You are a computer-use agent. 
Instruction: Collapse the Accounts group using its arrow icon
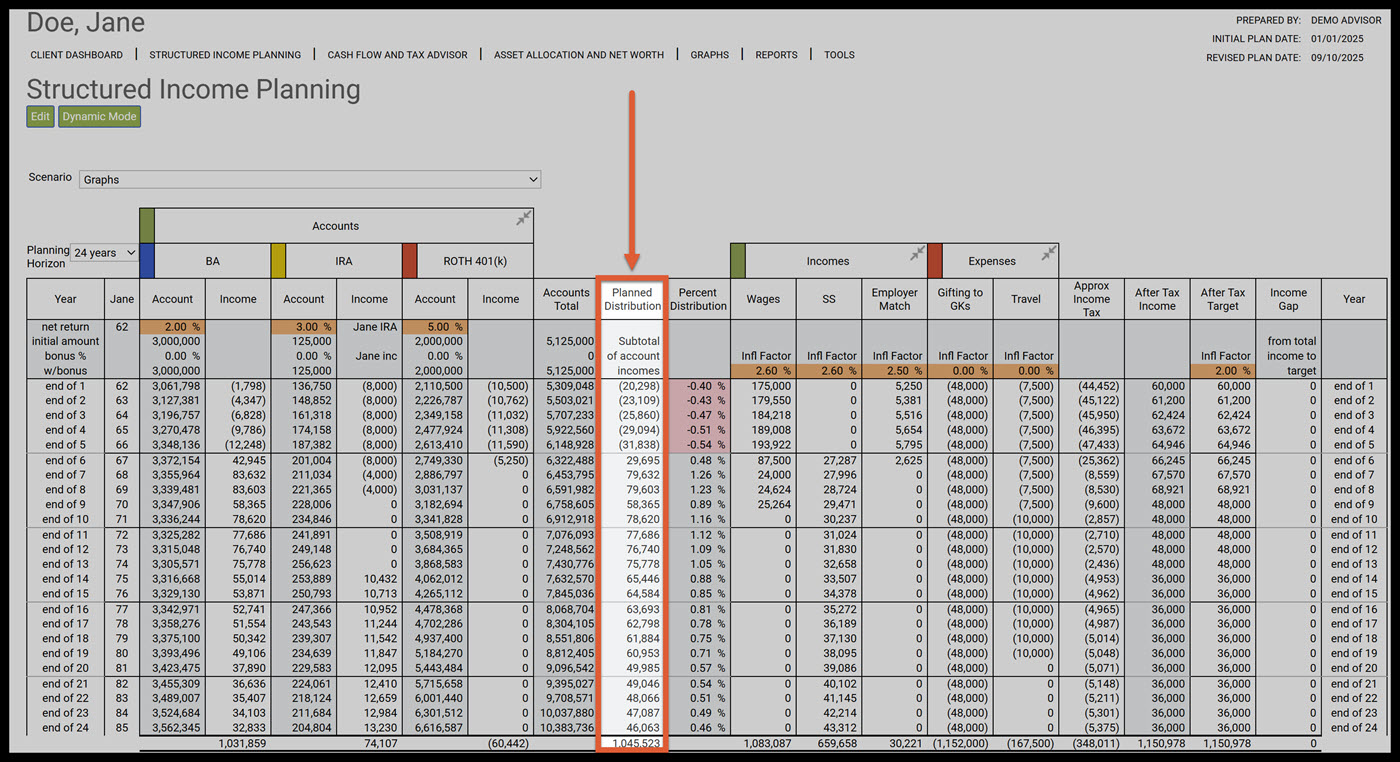523,218
